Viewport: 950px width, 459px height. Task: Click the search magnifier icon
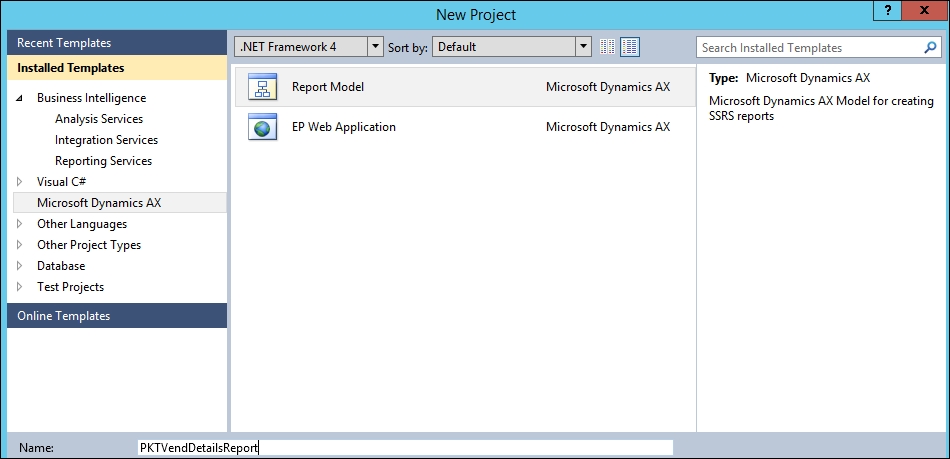click(x=930, y=48)
